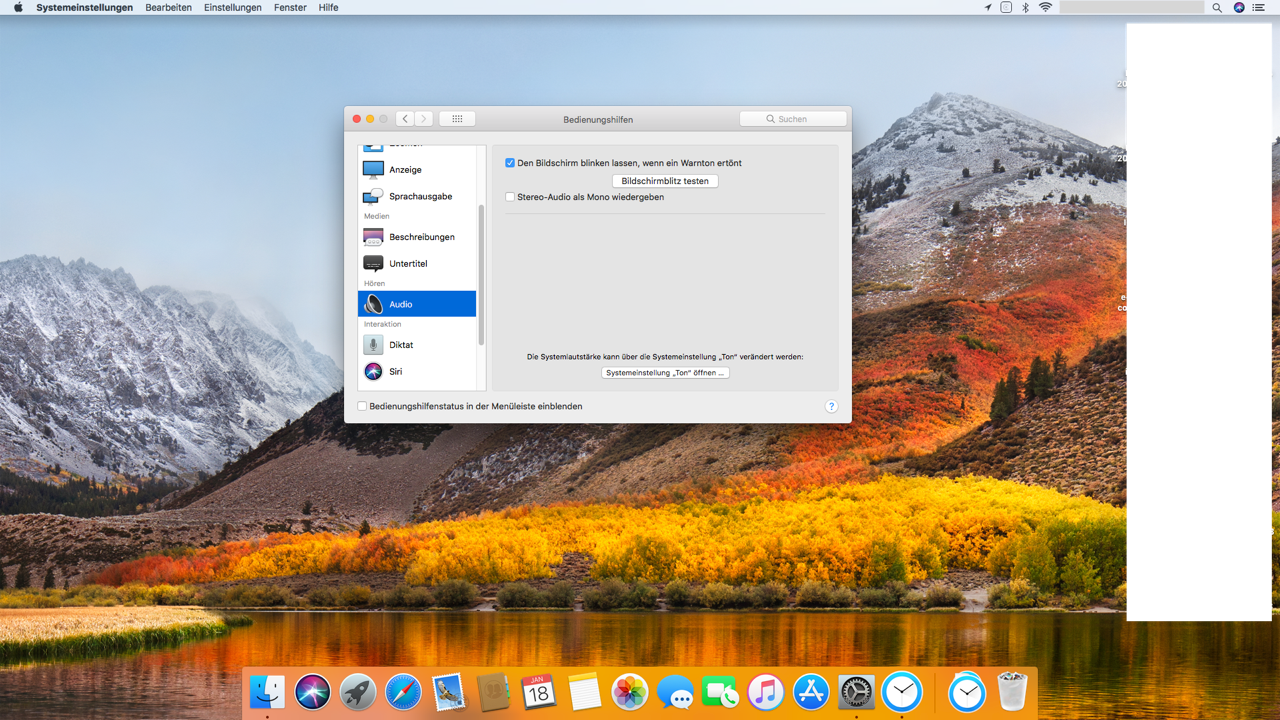Screen dimensions: 1280x720
Task: Open Safari from the Dock
Action: click(x=403, y=692)
